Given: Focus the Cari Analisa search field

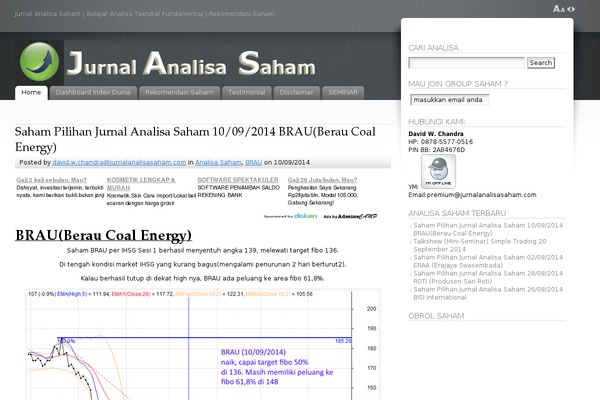Looking at the screenshot, I should (x=466, y=63).
